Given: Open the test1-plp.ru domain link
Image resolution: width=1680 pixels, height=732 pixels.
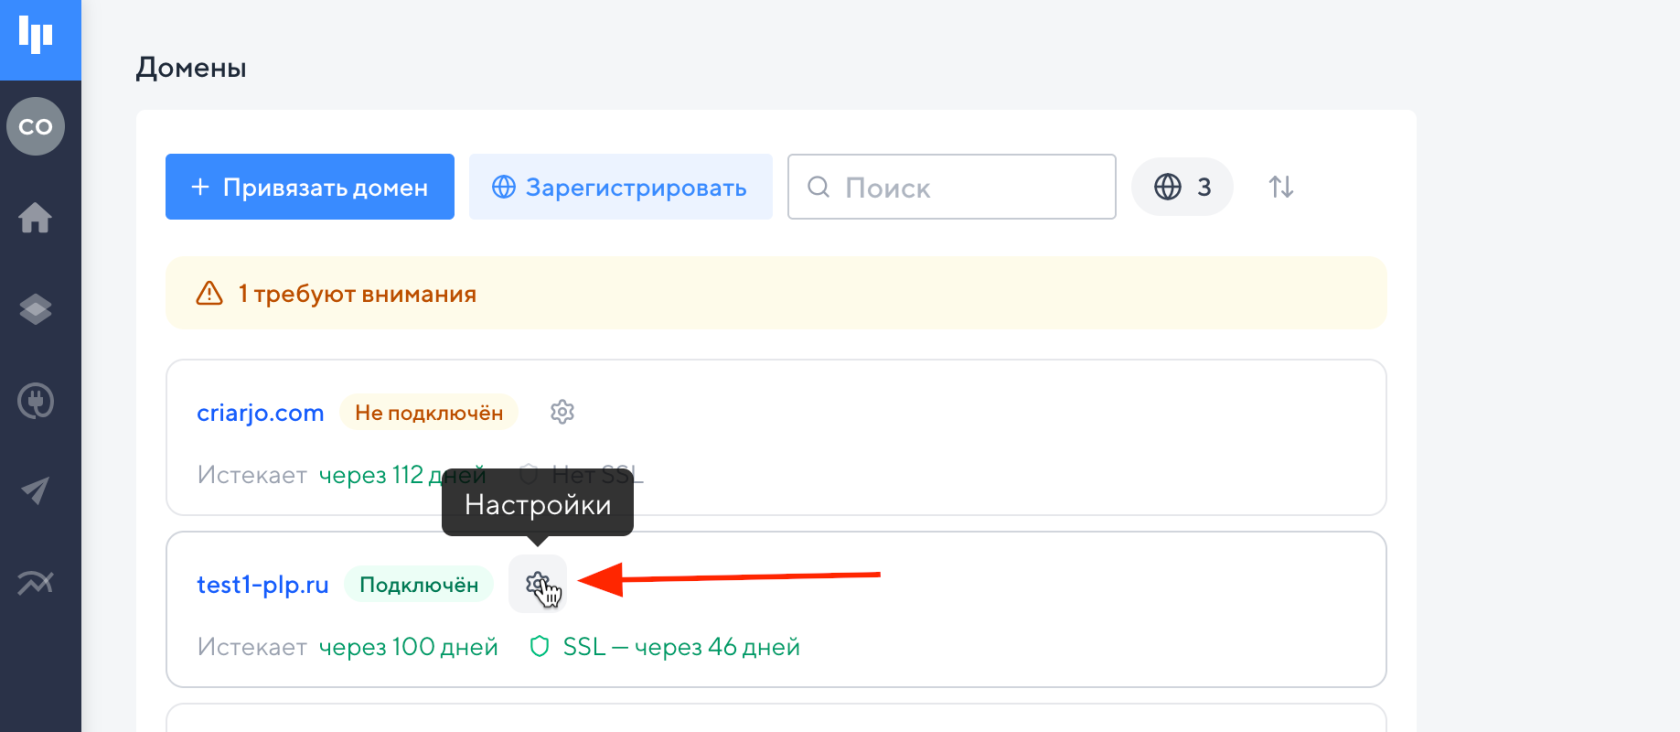Looking at the screenshot, I should tap(263, 585).
